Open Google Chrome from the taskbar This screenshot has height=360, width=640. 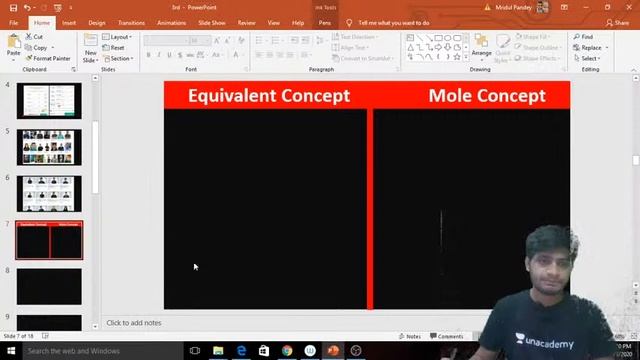click(287, 351)
